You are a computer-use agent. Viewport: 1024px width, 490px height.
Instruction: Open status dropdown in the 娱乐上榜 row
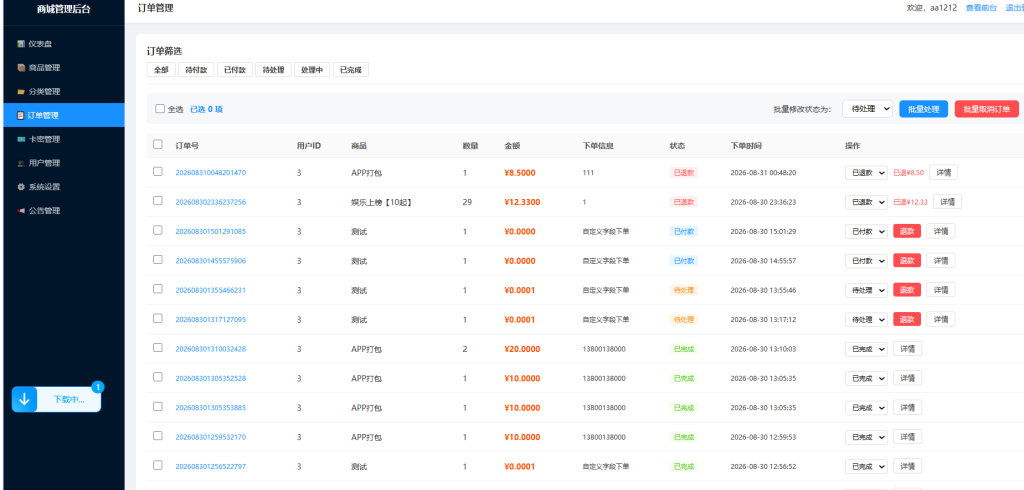[x=866, y=202]
